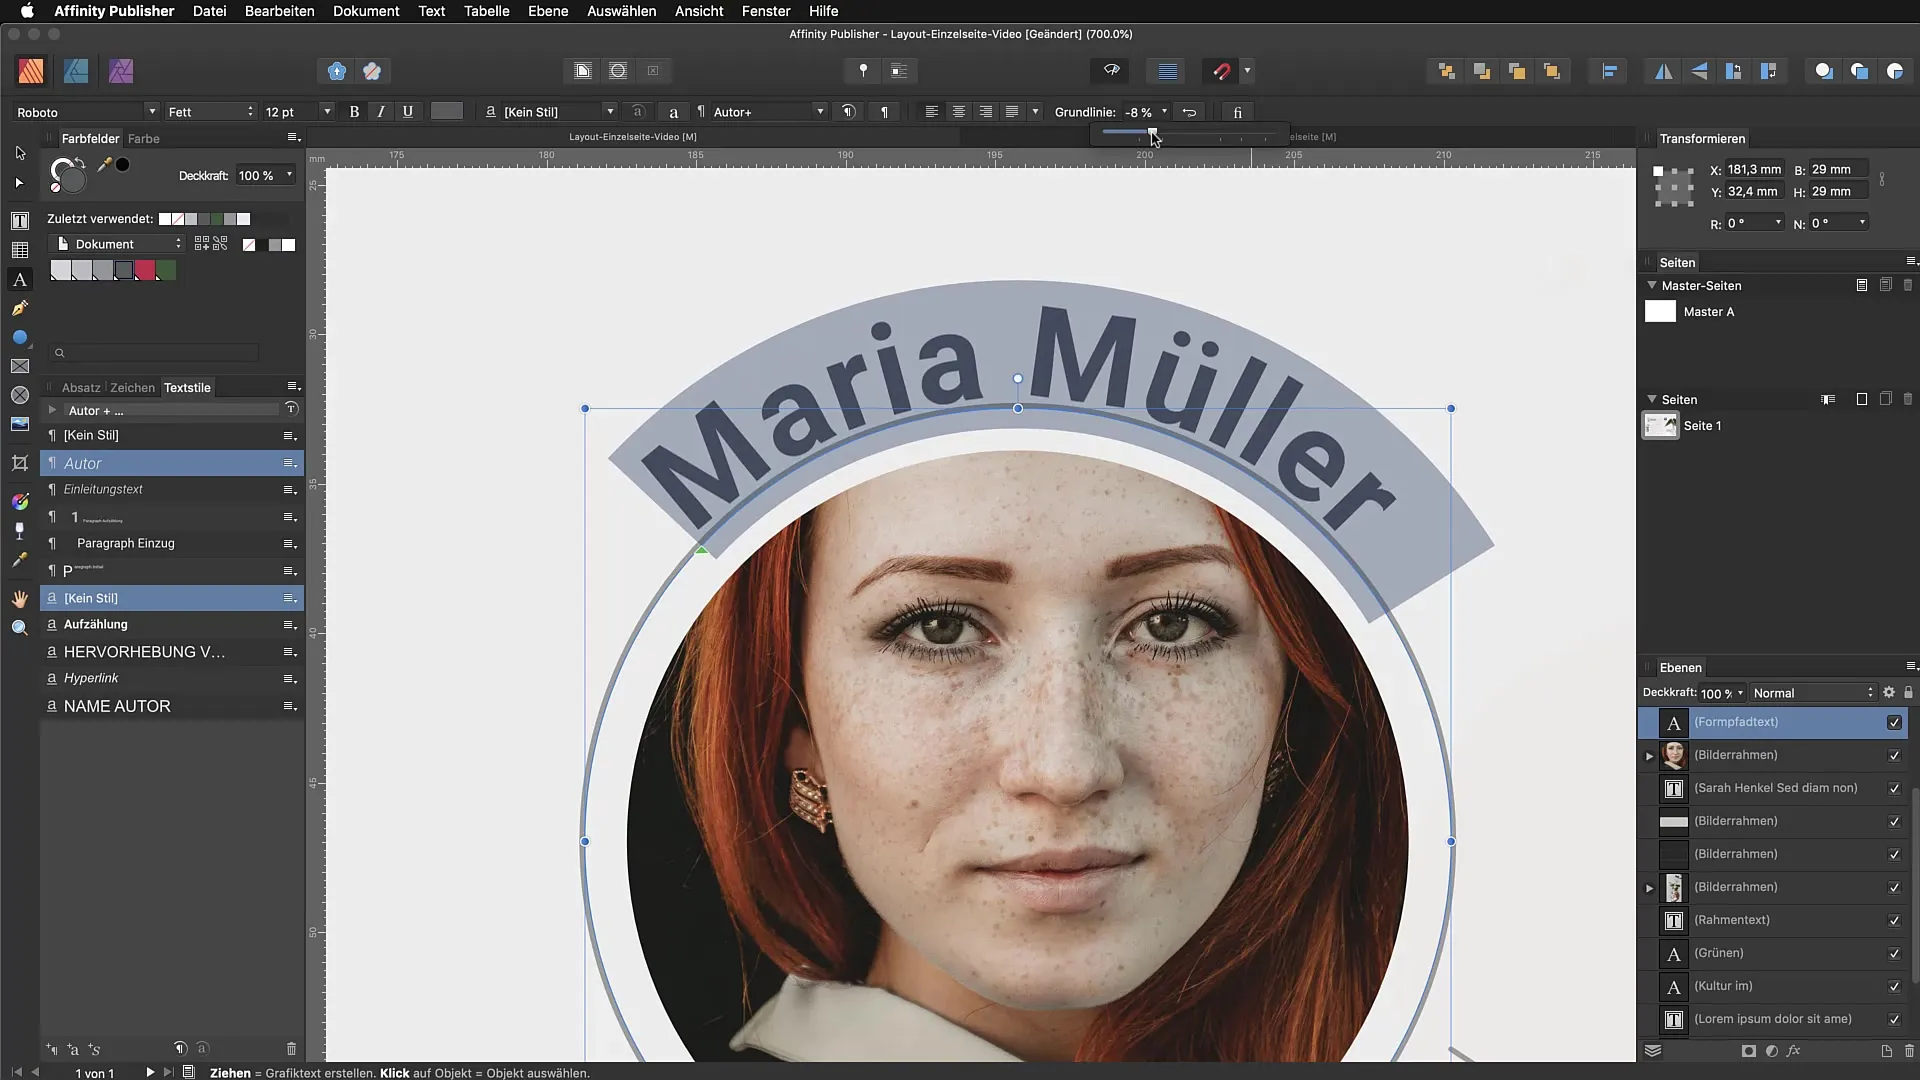This screenshot has width=1920, height=1080.
Task: Select the Seite 1 page thumbnail
Action: 1660,425
